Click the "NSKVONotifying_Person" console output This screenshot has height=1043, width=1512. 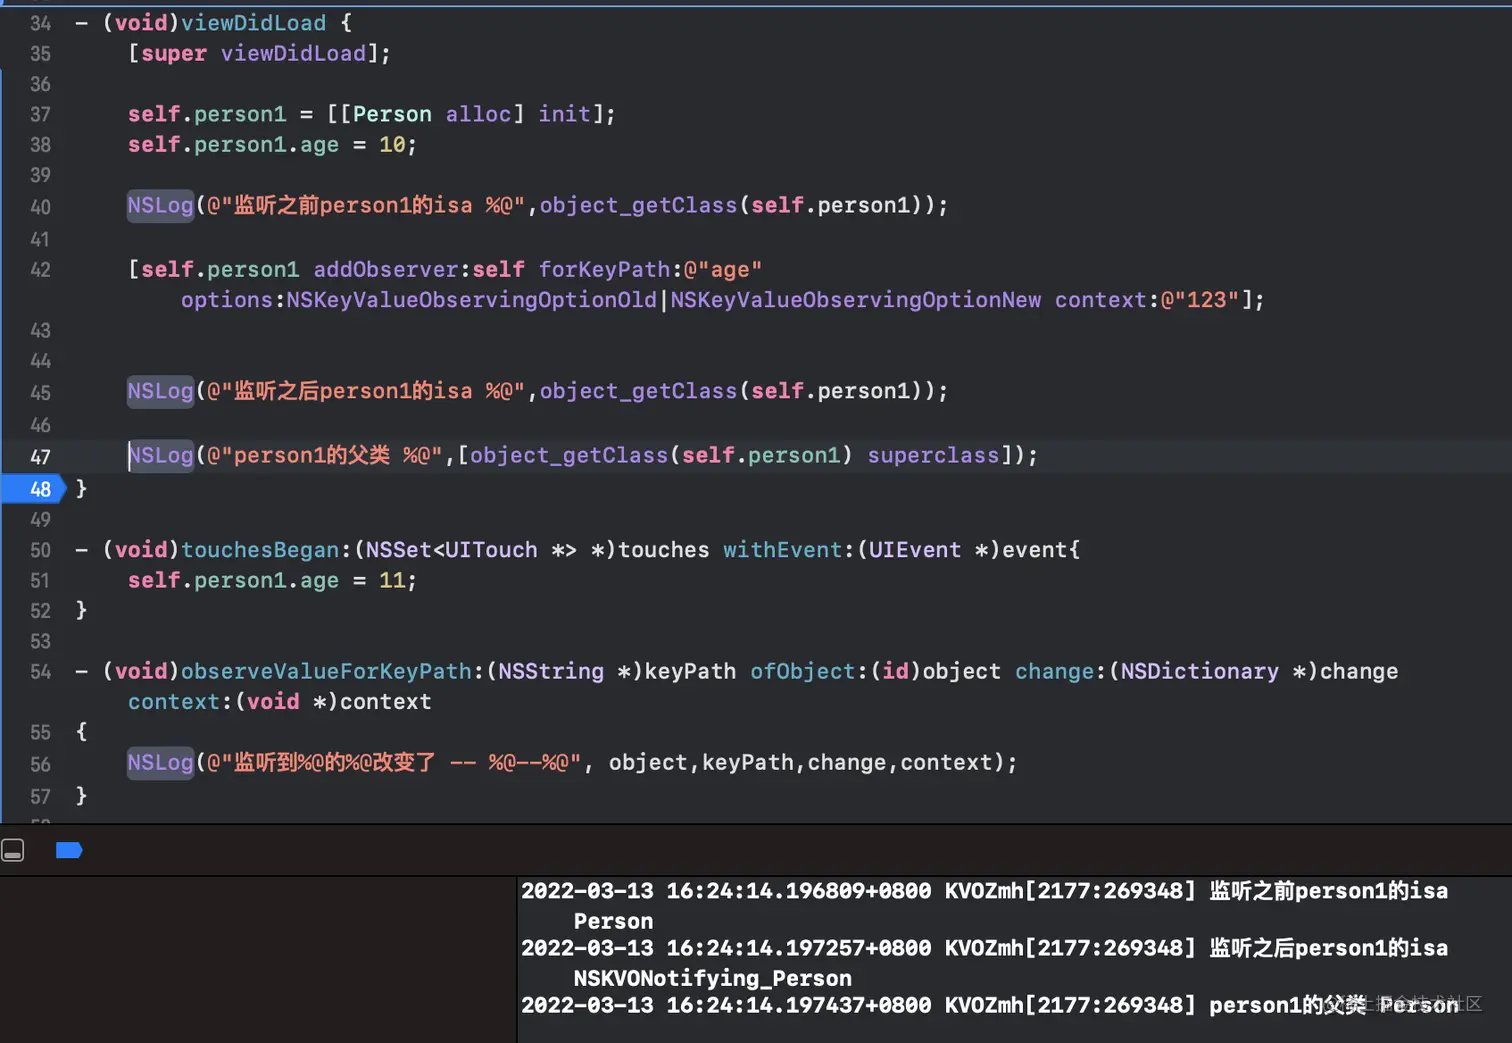pyautogui.click(x=713, y=978)
